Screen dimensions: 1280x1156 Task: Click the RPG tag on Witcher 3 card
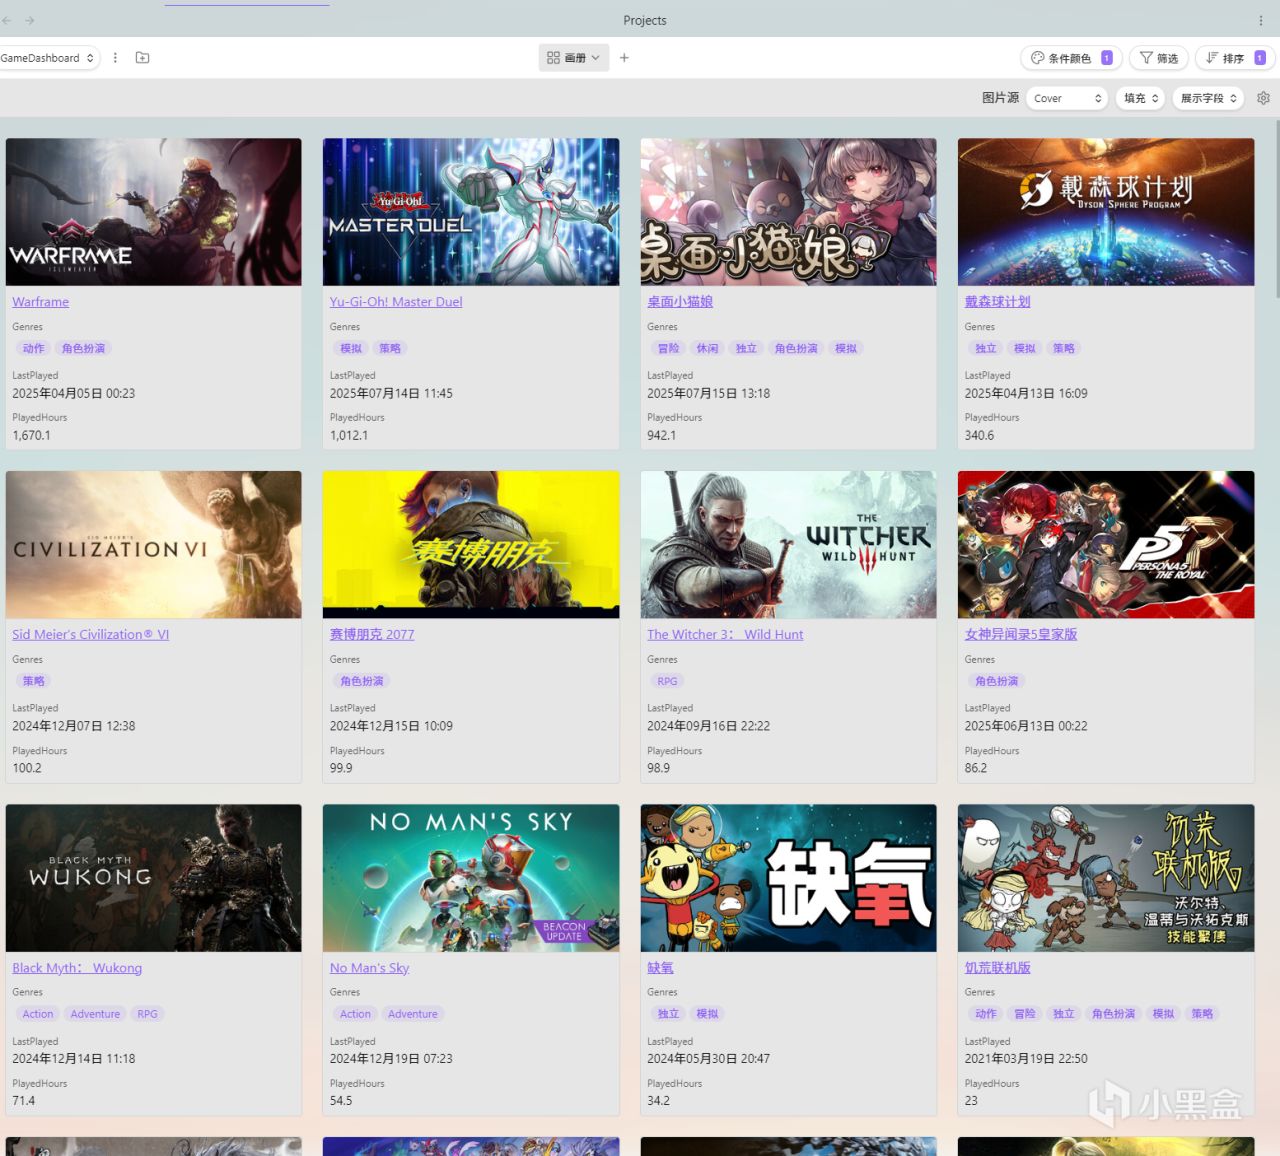(667, 682)
